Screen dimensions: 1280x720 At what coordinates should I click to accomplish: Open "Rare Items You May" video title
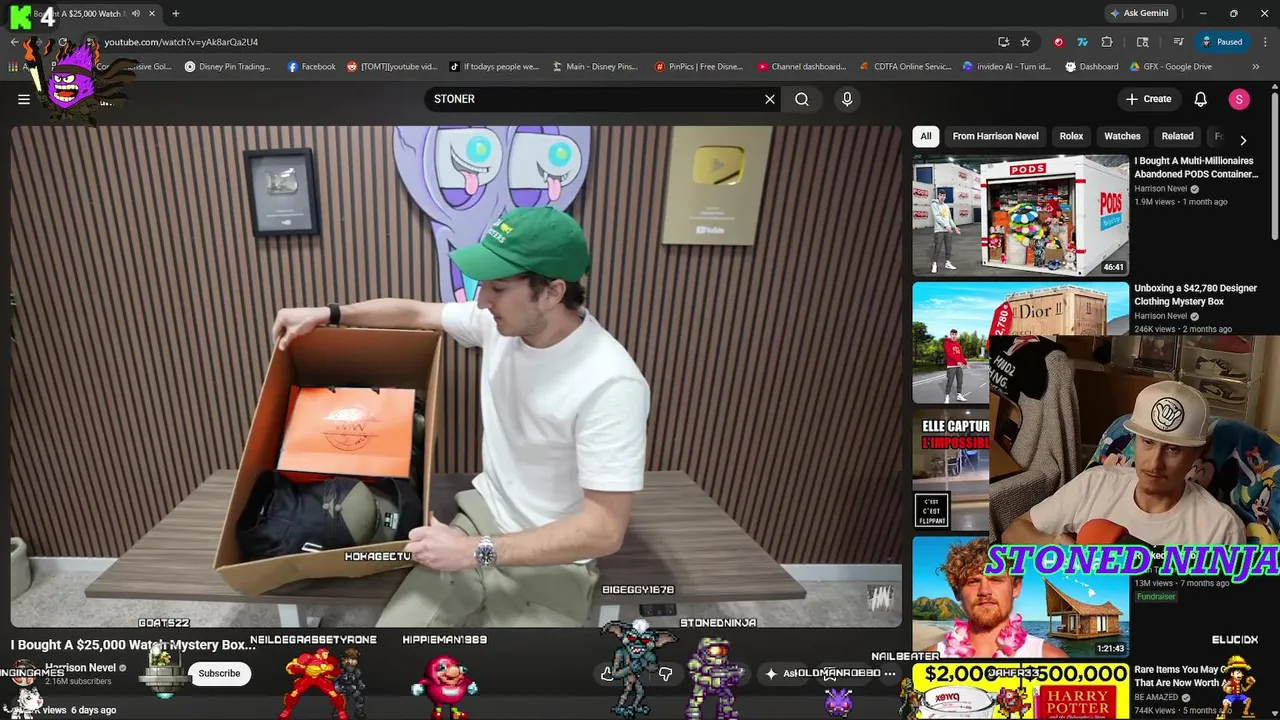coord(1180,676)
